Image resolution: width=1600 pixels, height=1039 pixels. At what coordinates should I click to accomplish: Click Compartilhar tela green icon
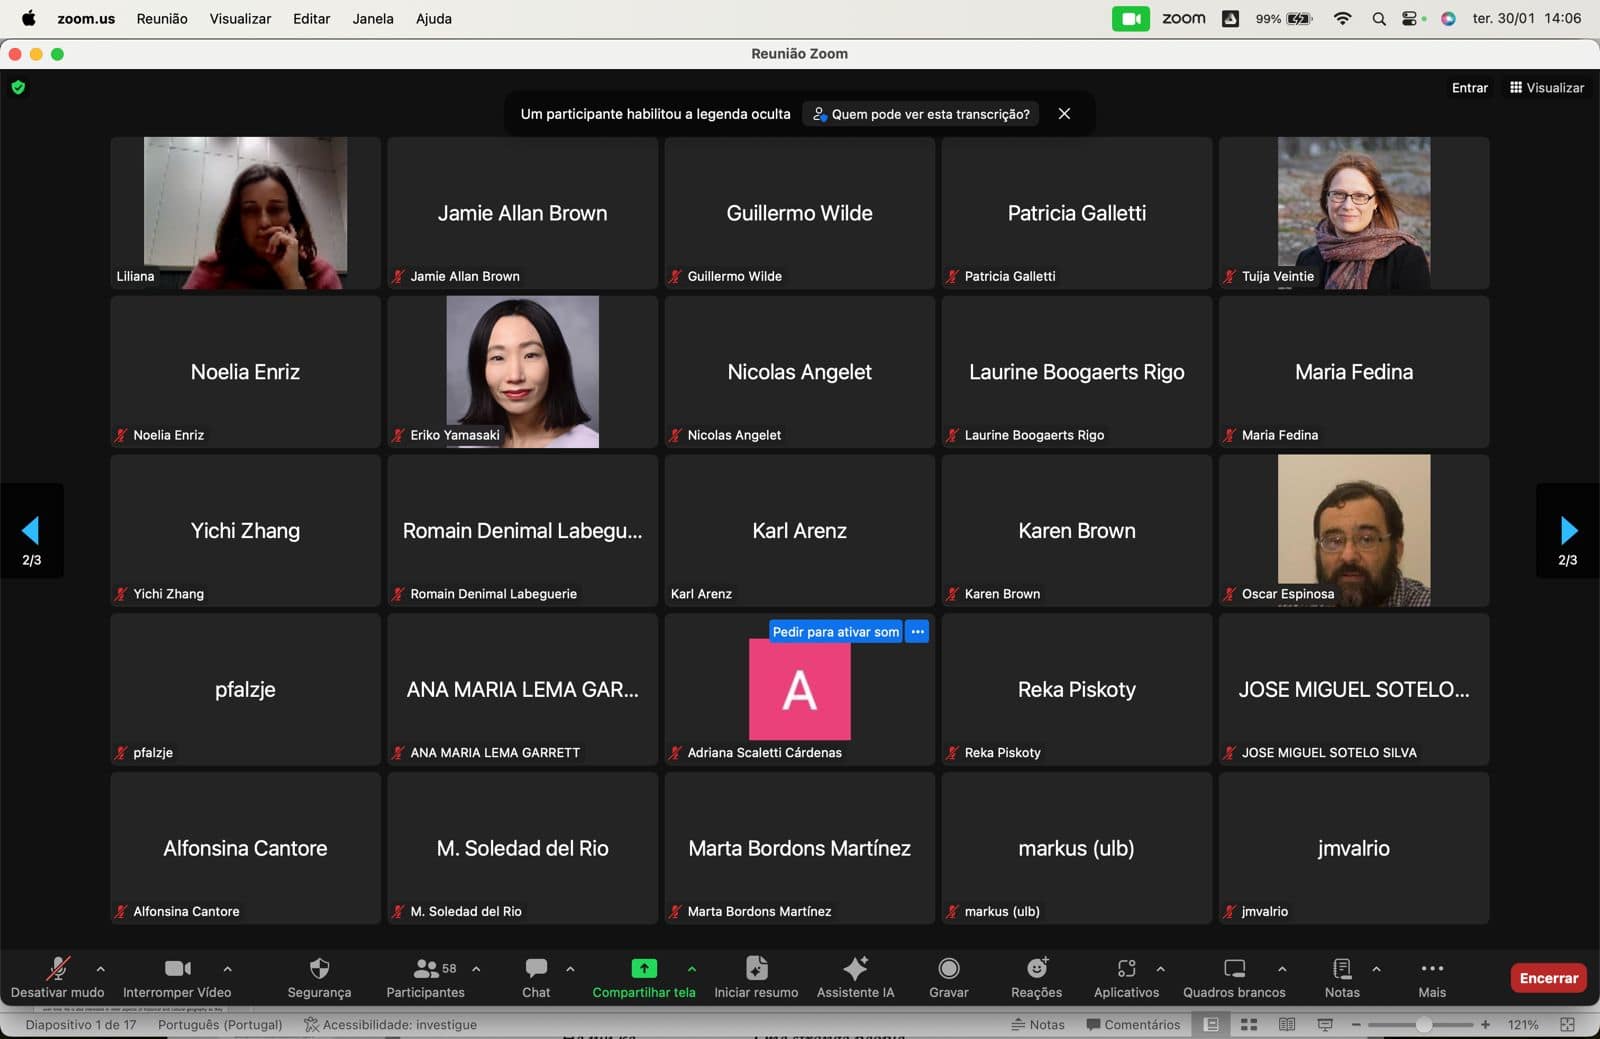pyautogui.click(x=644, y=968)
